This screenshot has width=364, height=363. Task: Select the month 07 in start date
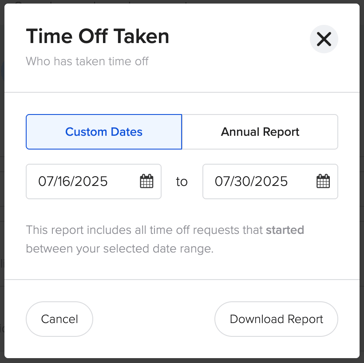pos(44,181)
